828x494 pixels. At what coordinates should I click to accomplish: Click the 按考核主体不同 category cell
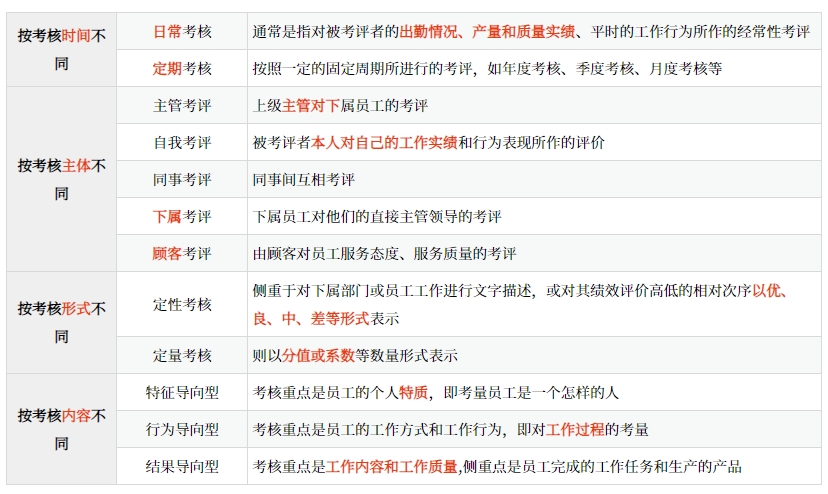point(62,180)
